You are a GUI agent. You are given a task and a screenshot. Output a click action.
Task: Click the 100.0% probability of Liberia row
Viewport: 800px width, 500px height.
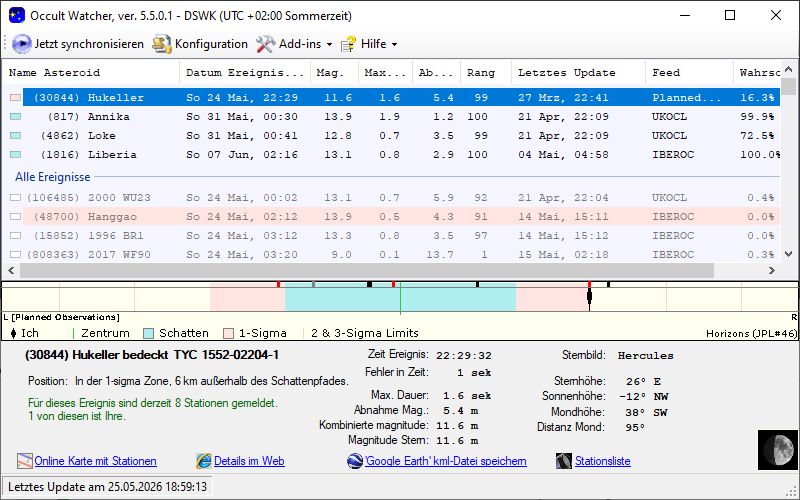tap(760, 155)
